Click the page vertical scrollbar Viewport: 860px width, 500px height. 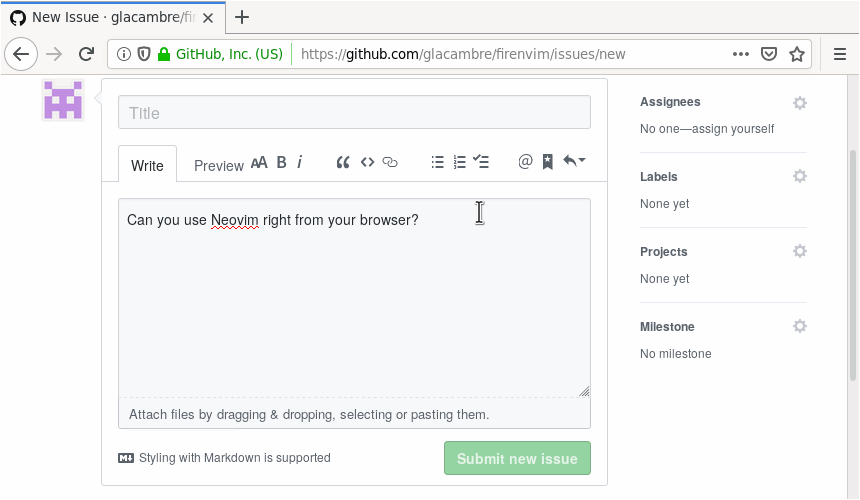[853, 265]
